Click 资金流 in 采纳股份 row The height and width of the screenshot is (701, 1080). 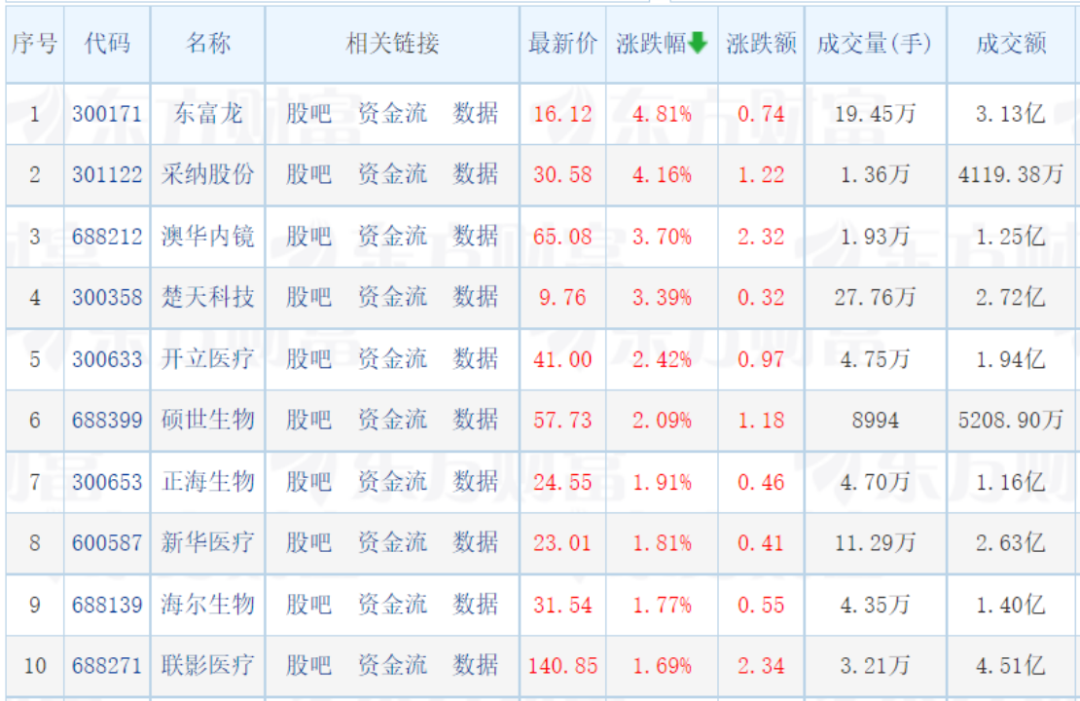pos(392,175)
